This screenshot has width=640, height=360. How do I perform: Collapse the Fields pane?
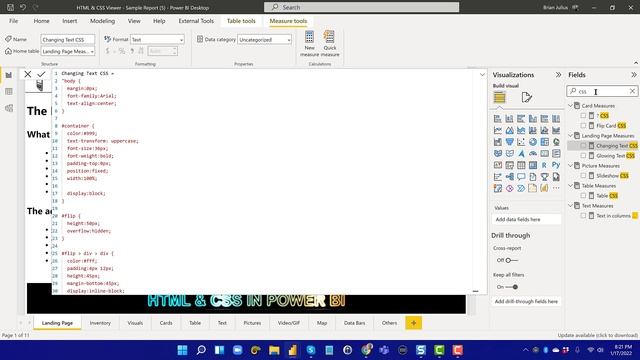633,75
